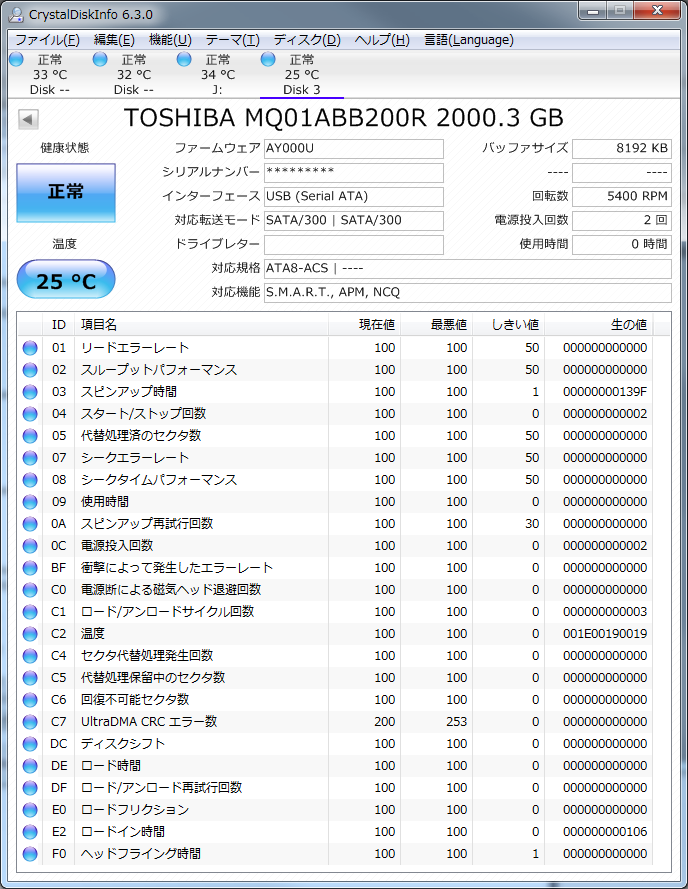Click the status orb for UltraDMA CRC エラー数 row
Screen dimensions: 688x889
(x=30, y=722)
